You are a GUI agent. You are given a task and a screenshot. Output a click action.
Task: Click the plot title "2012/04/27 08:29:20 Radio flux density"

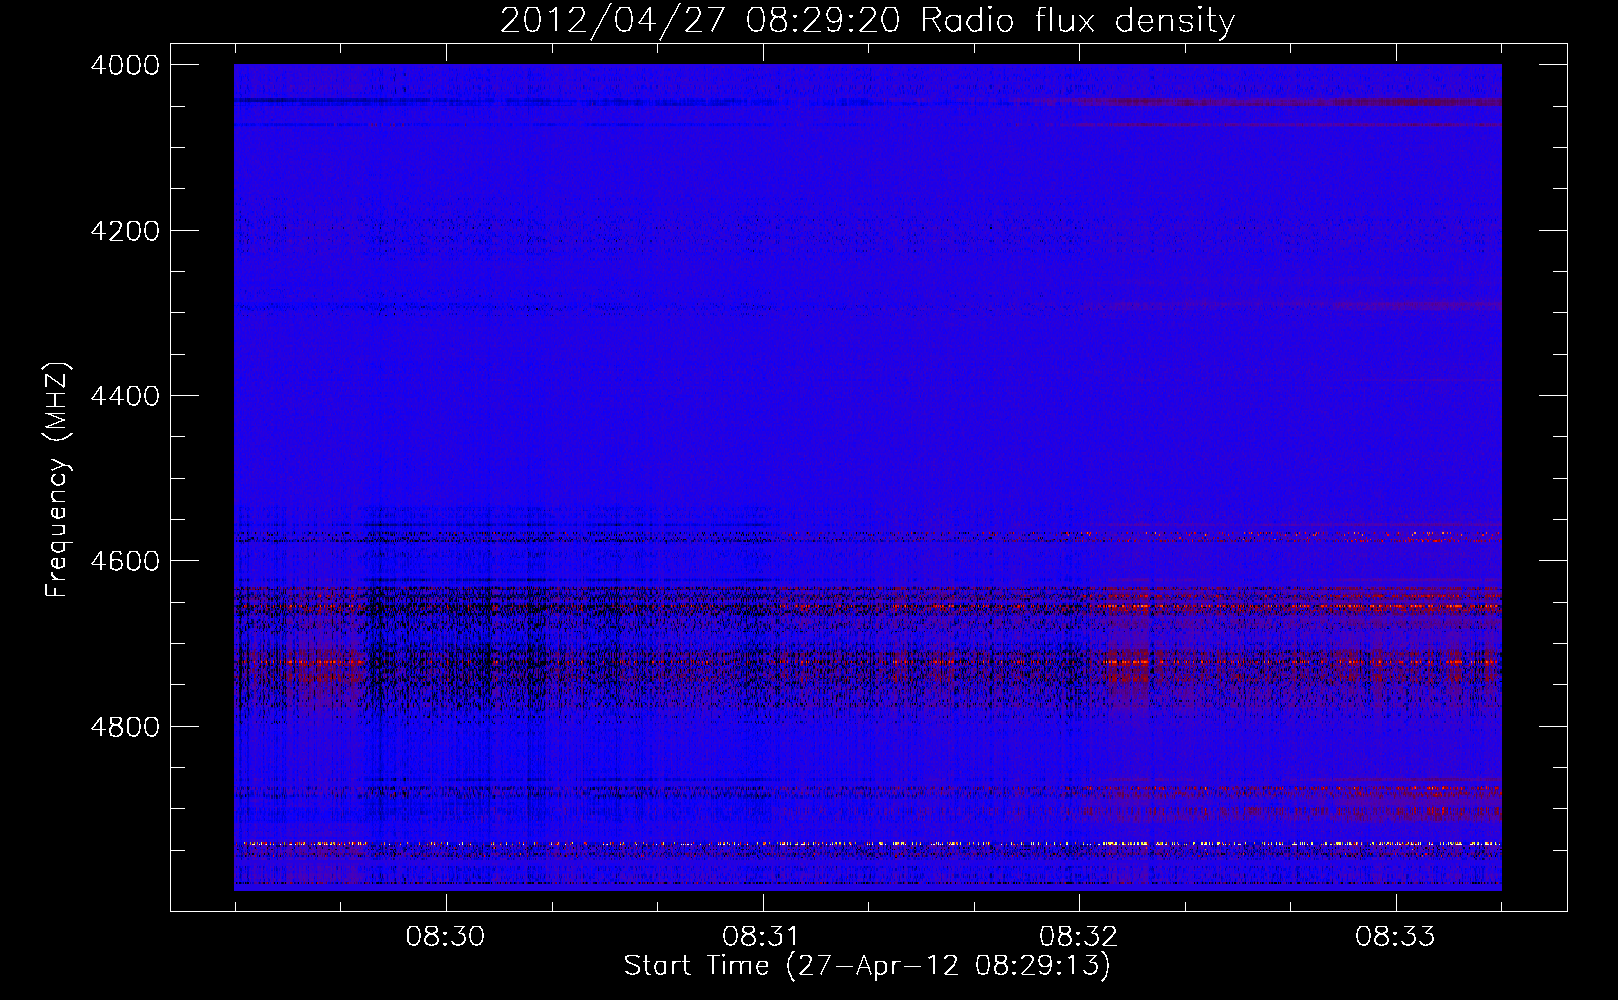867,21
